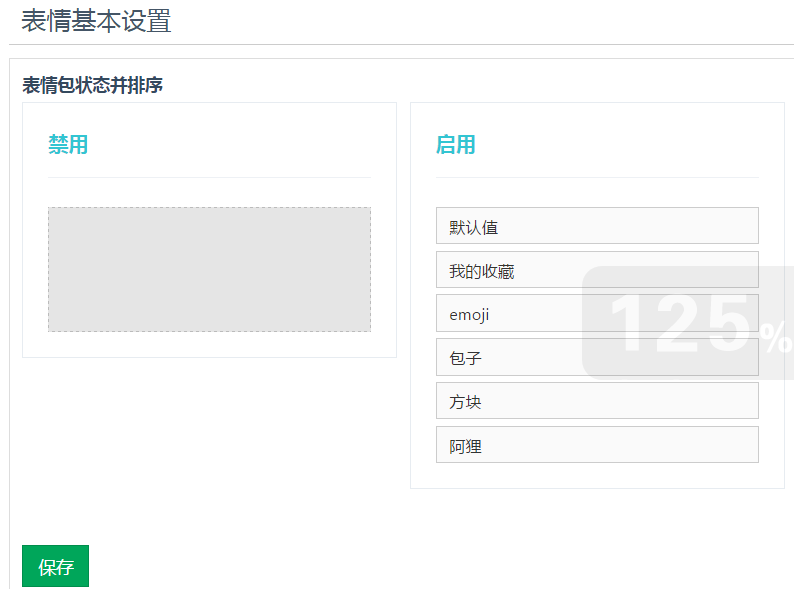Image resolution: width=794 pixels, height=589 pixels.
Task: Click the 表情基本设置 page title
Action: point(96,21)
